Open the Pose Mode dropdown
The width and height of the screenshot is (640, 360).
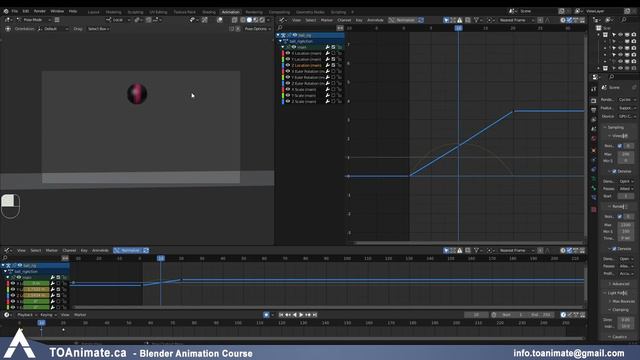tap(34, 20)
